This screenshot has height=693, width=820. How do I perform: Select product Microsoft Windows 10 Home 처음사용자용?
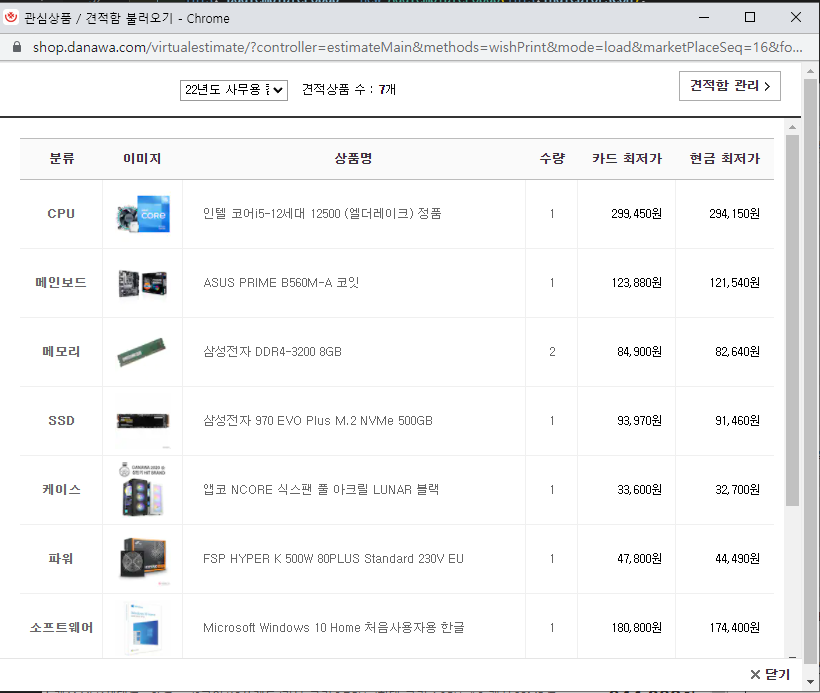pyautogui.click(x=333, y=628)
